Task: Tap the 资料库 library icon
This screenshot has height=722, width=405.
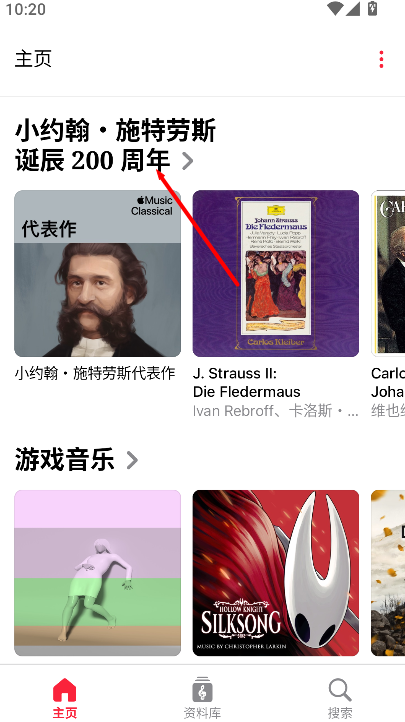Action: [202, 690]
